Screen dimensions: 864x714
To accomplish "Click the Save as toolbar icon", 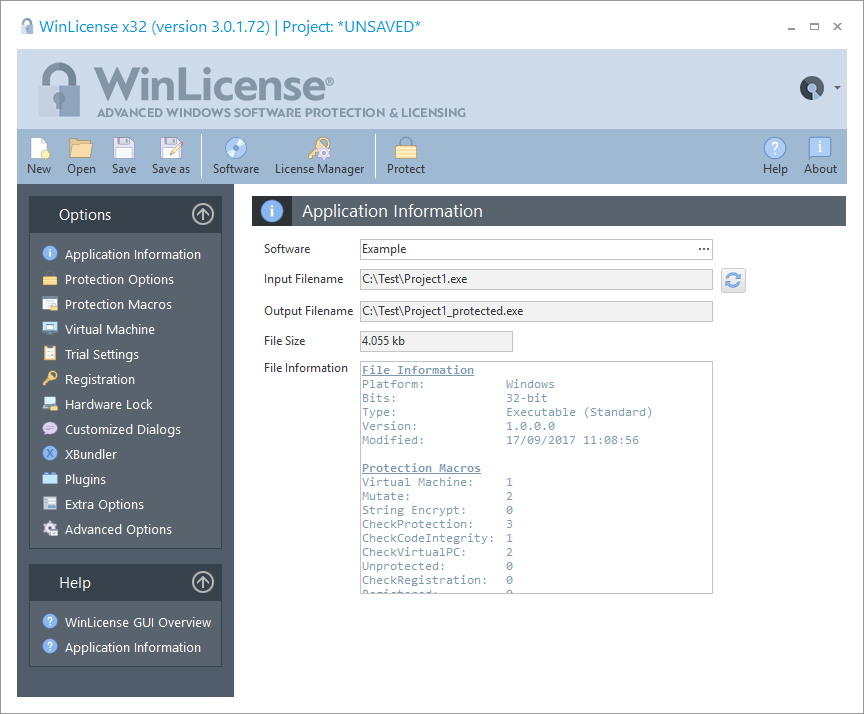I will 170,155.
